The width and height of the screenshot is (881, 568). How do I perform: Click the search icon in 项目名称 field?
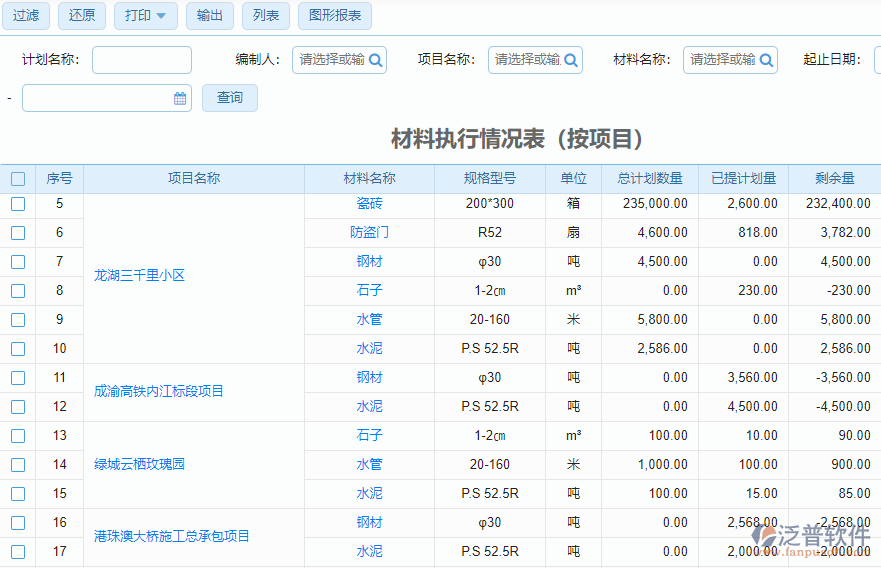click(x=571, y=60)
